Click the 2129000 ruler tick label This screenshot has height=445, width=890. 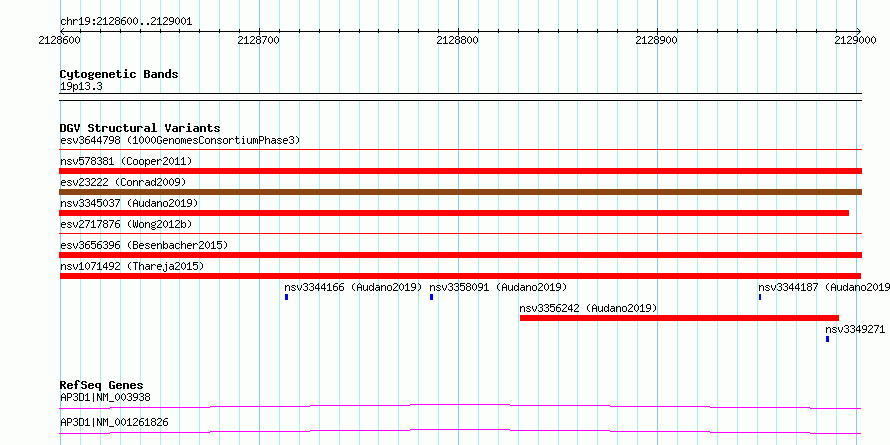(x=856, y=40)
